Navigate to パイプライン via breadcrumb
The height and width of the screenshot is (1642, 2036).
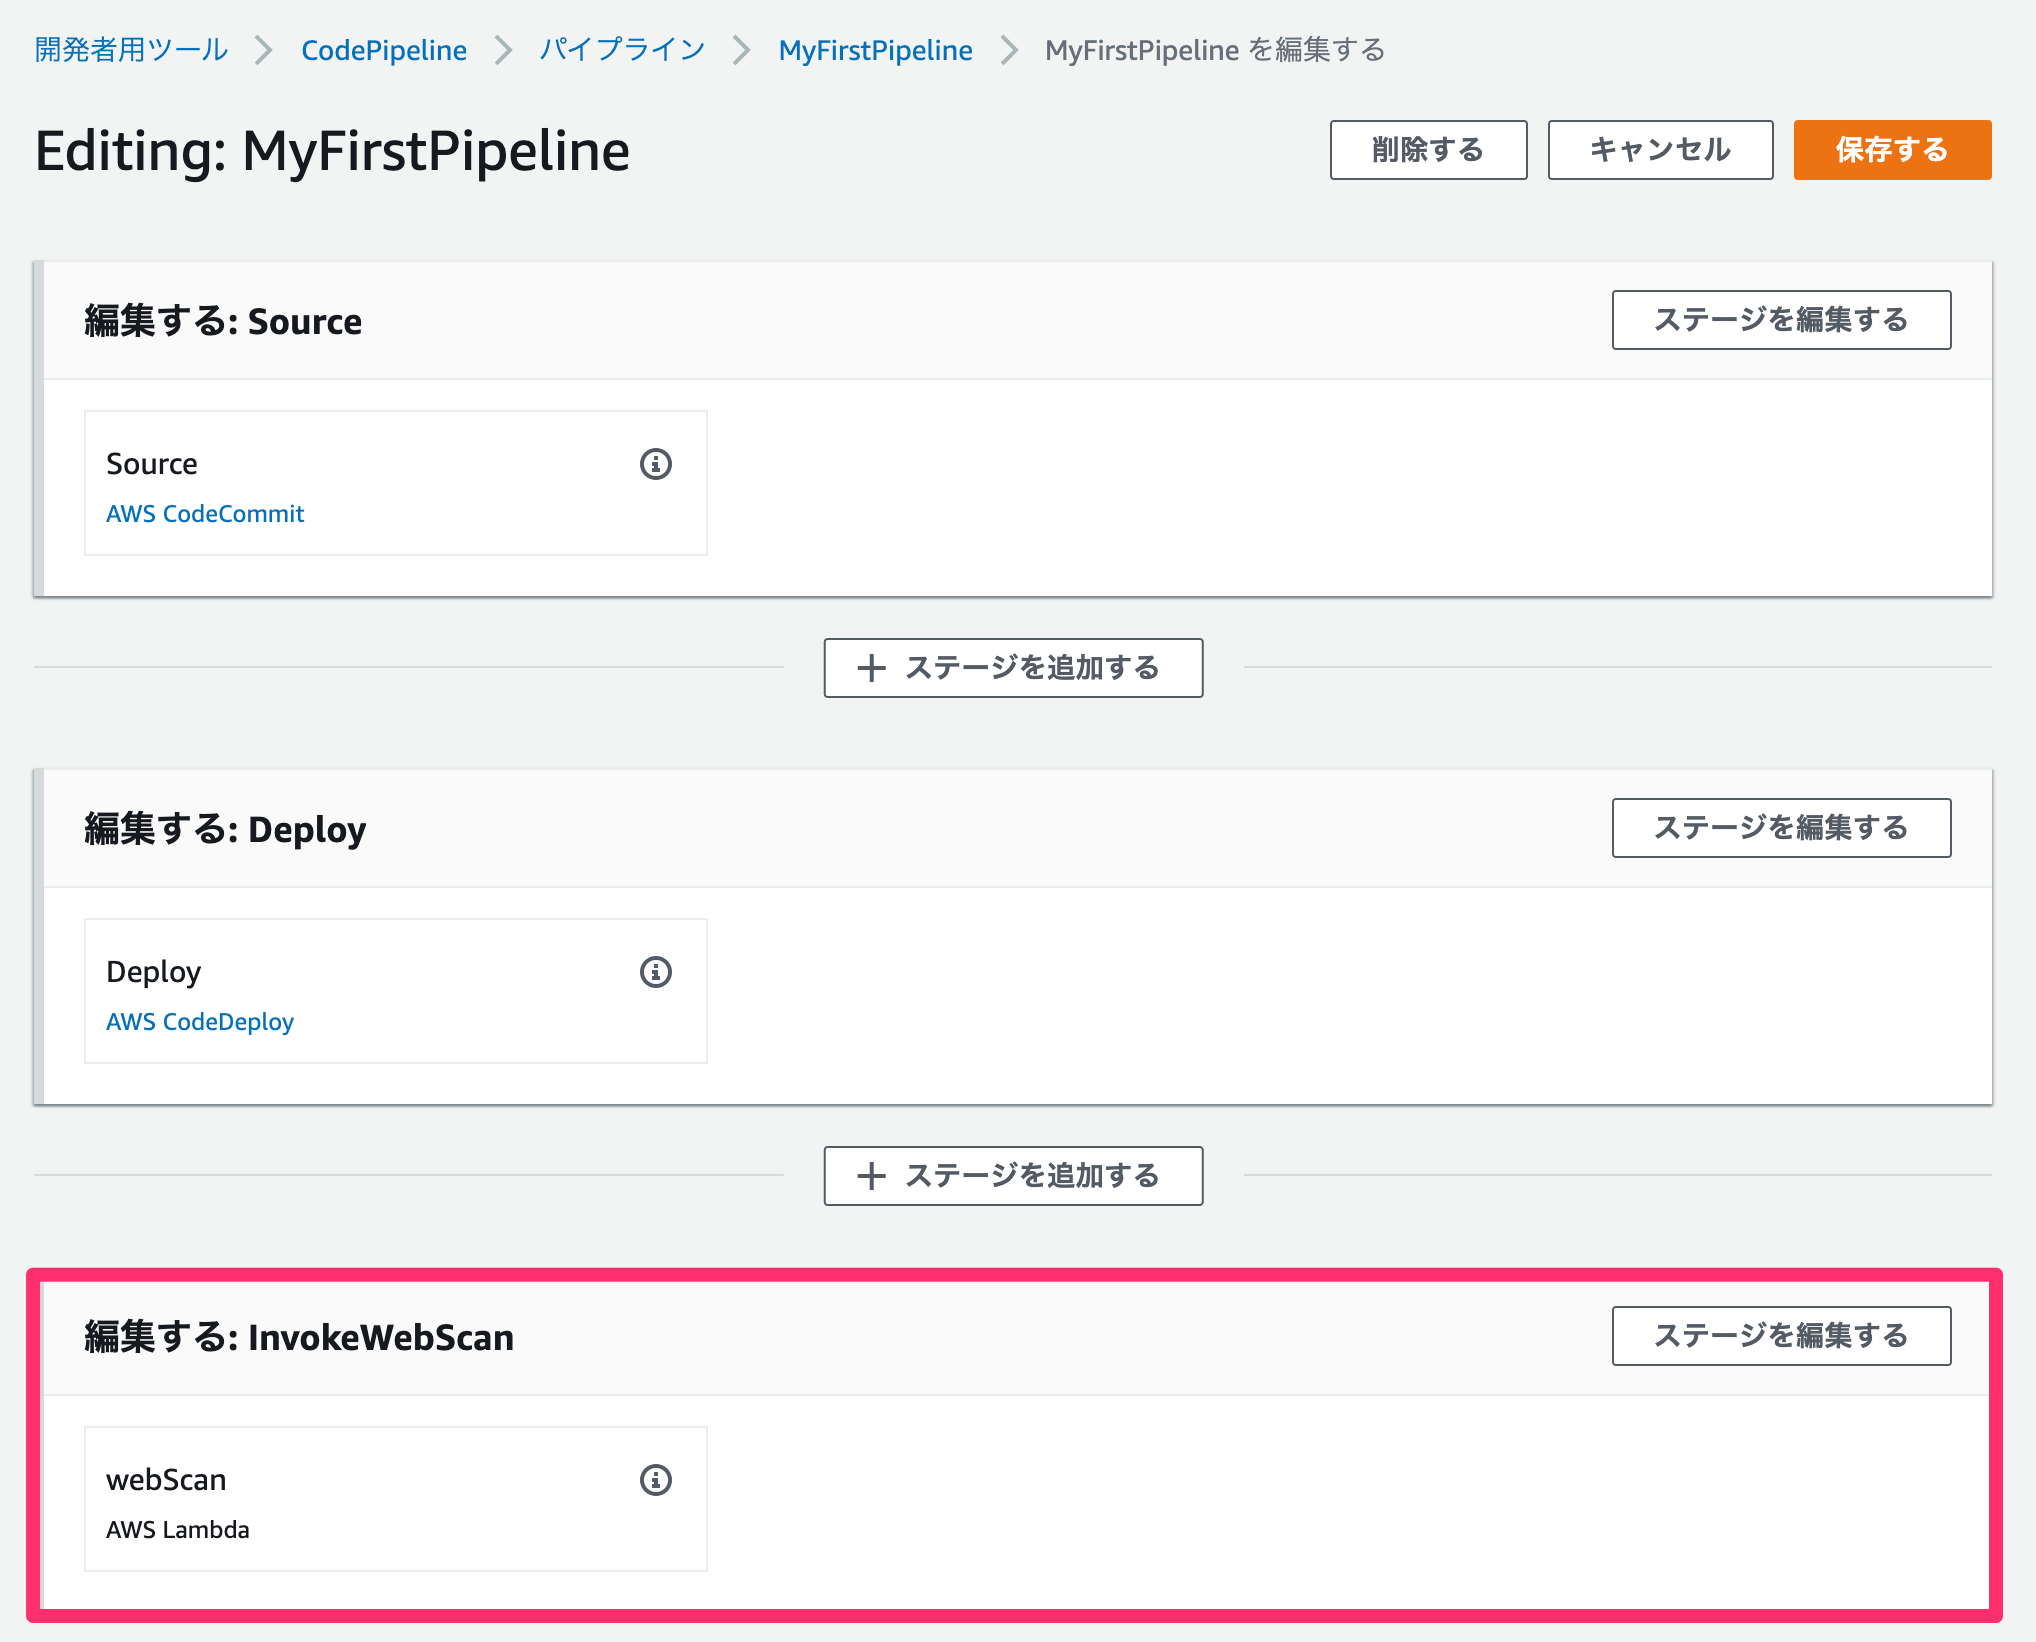620,49
